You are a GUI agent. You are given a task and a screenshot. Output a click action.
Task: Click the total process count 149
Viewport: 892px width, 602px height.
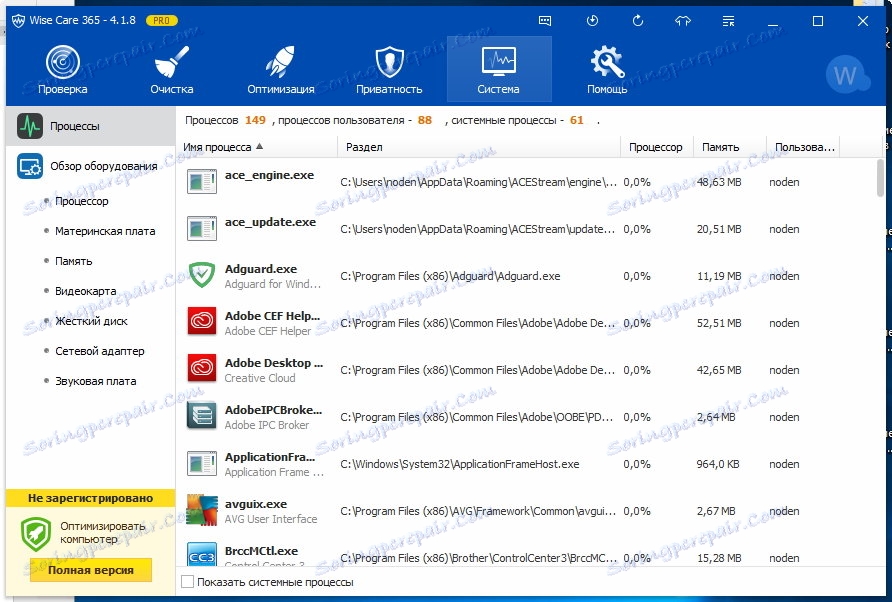255,120
